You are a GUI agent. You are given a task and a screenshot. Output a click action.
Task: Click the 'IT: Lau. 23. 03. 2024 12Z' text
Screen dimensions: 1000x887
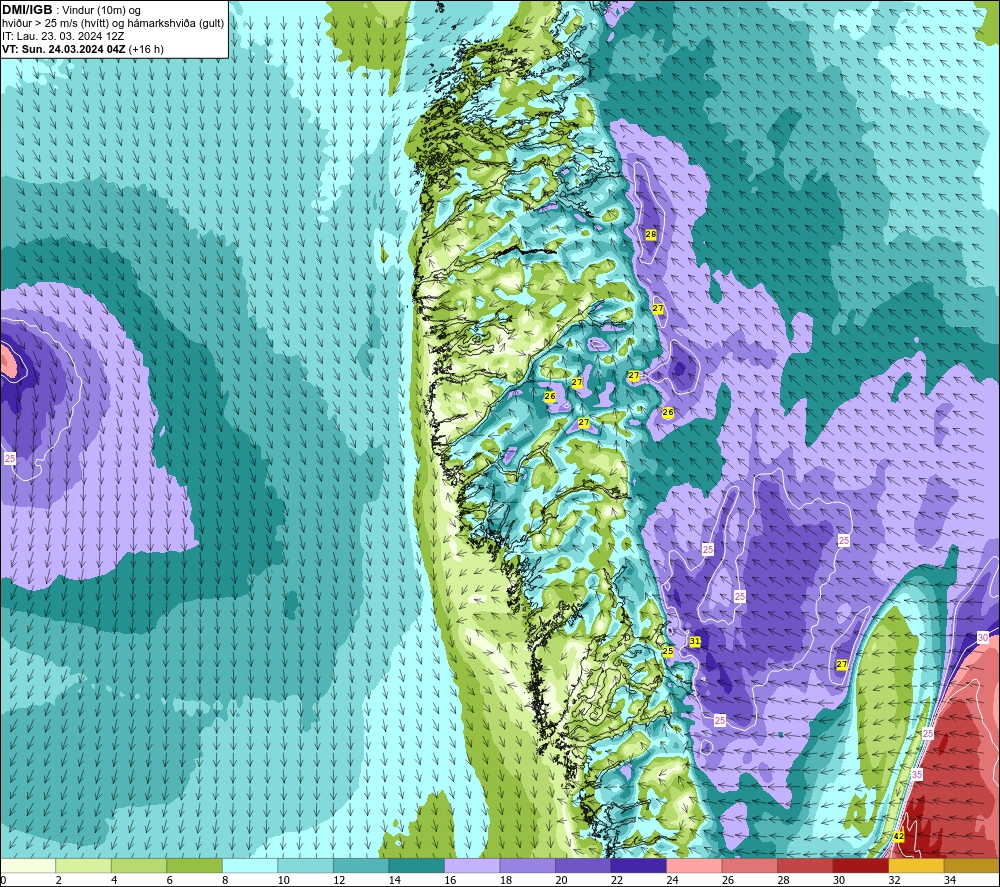tap(63, 36)
